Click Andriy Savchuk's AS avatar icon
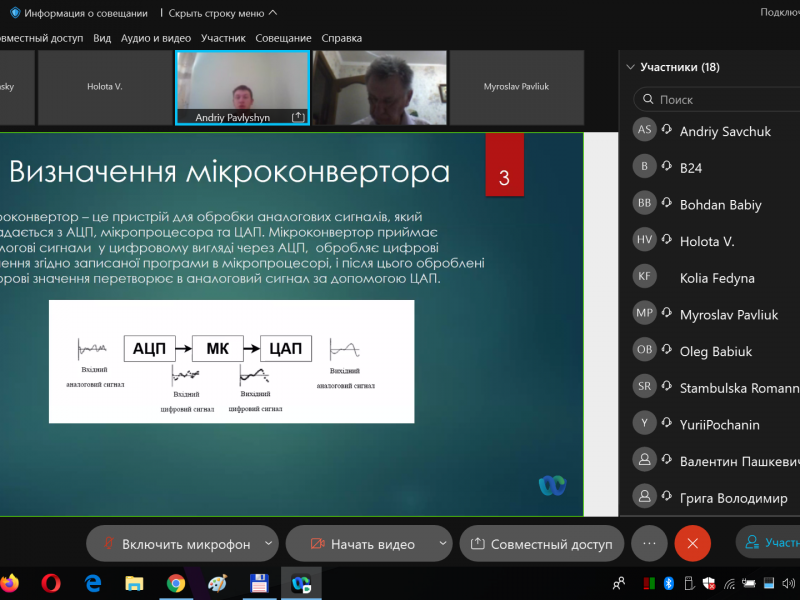The width and height of the screenshot is (800, 600). tap(645, 131)
